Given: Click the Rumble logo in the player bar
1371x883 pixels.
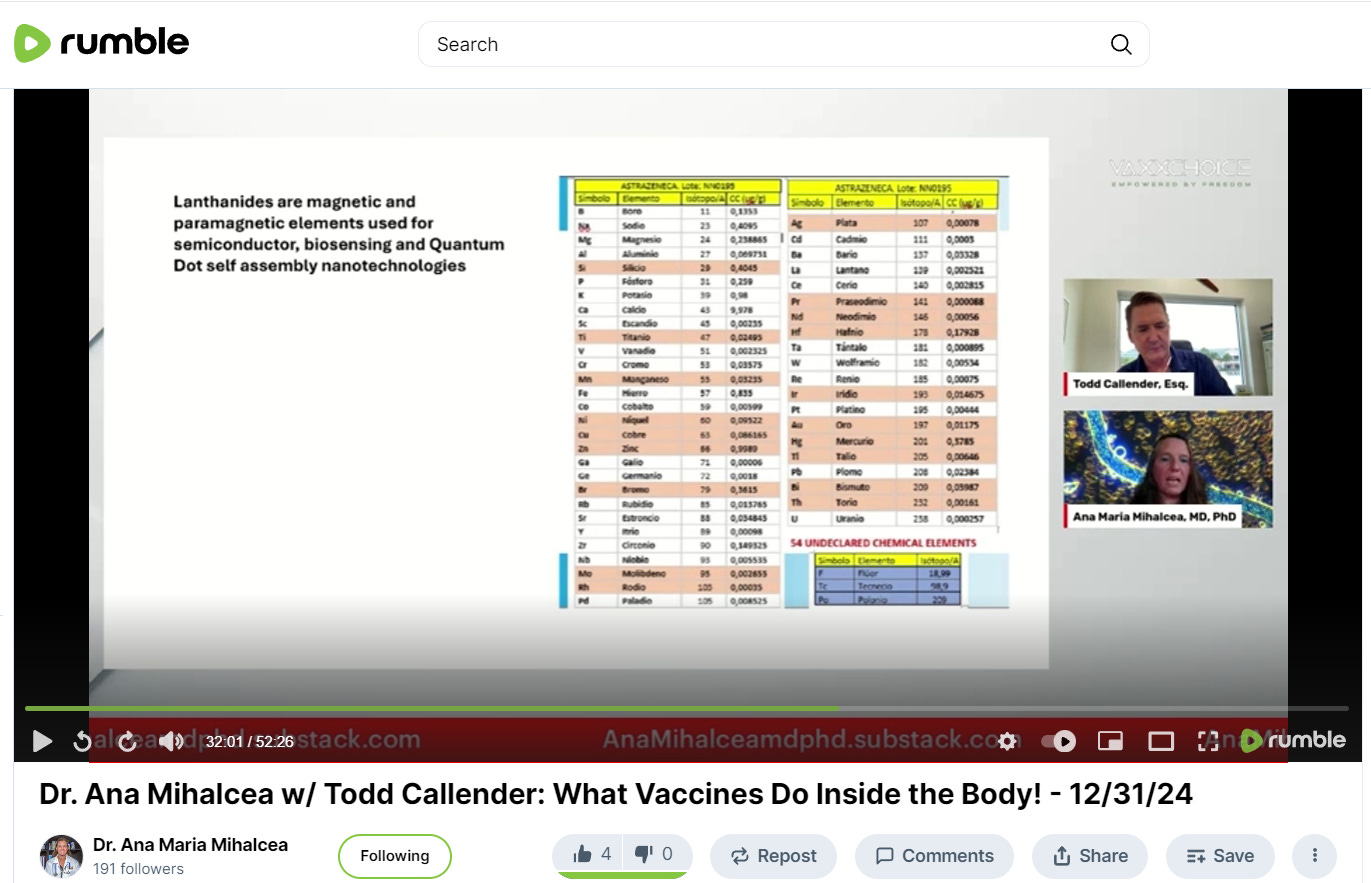Looking at the screenshot, I should (1293, 740).
